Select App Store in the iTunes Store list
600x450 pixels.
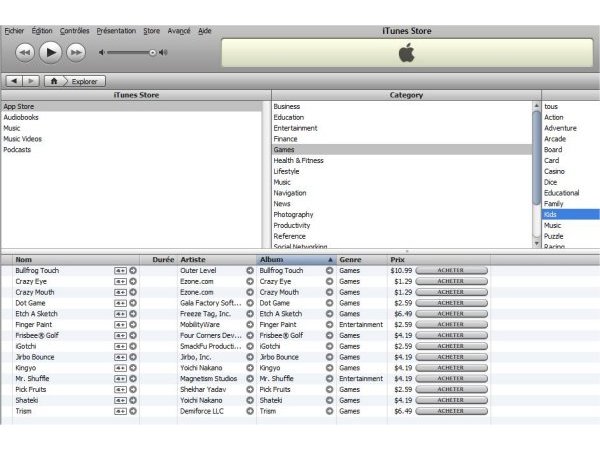click(132, 106)
